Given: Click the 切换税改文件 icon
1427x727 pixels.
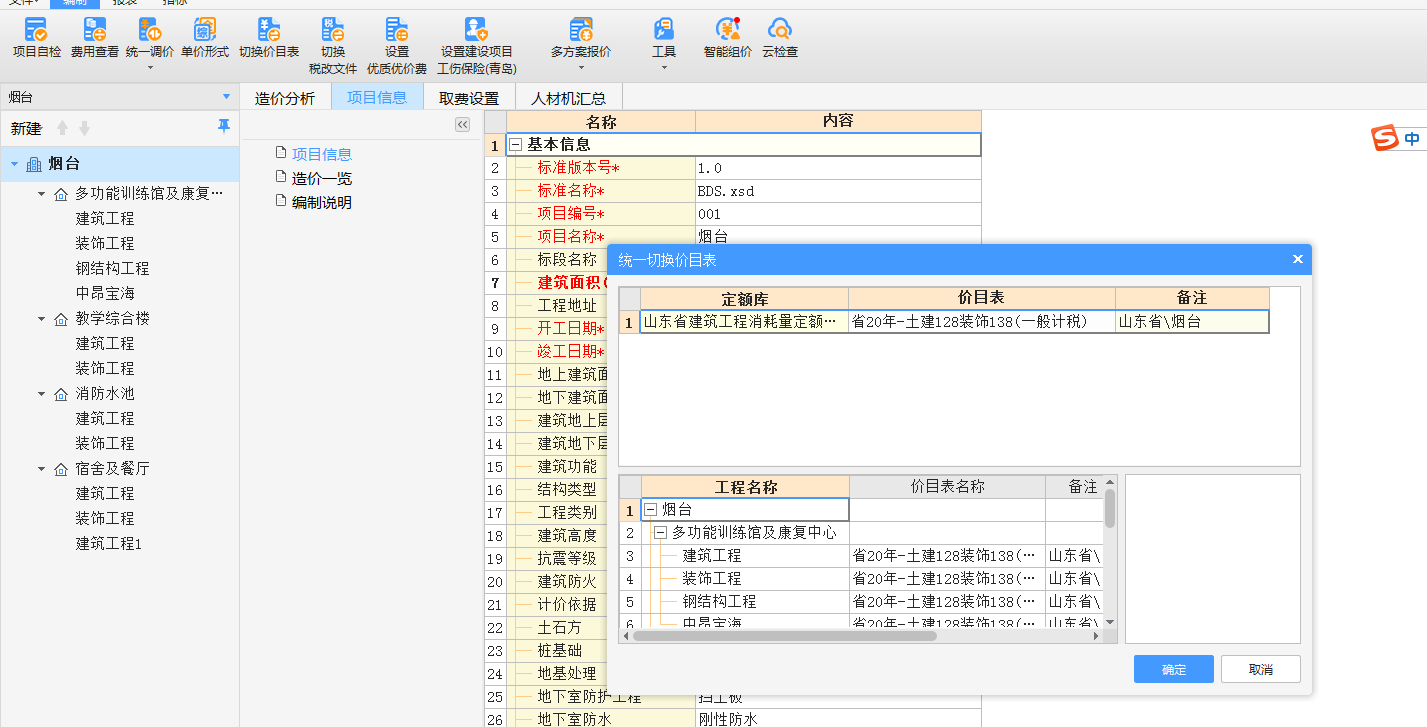Looking at the screenshot, I should pyautogui.click(x=332, y=47).
